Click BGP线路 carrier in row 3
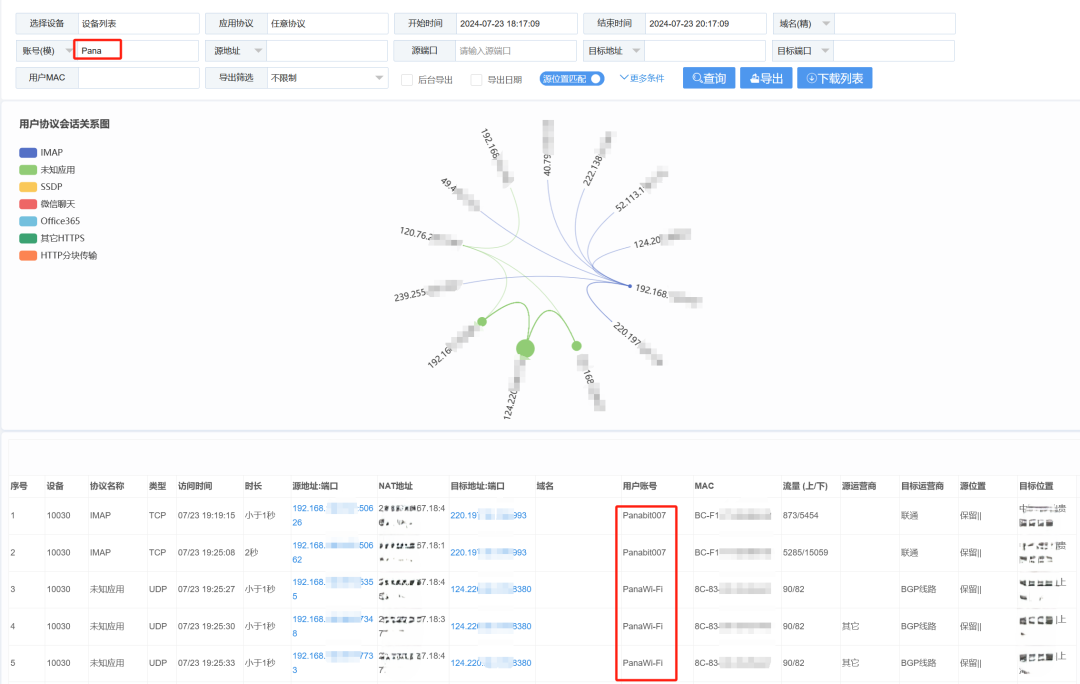This screenshot has height=684, width=1080. 918,589
